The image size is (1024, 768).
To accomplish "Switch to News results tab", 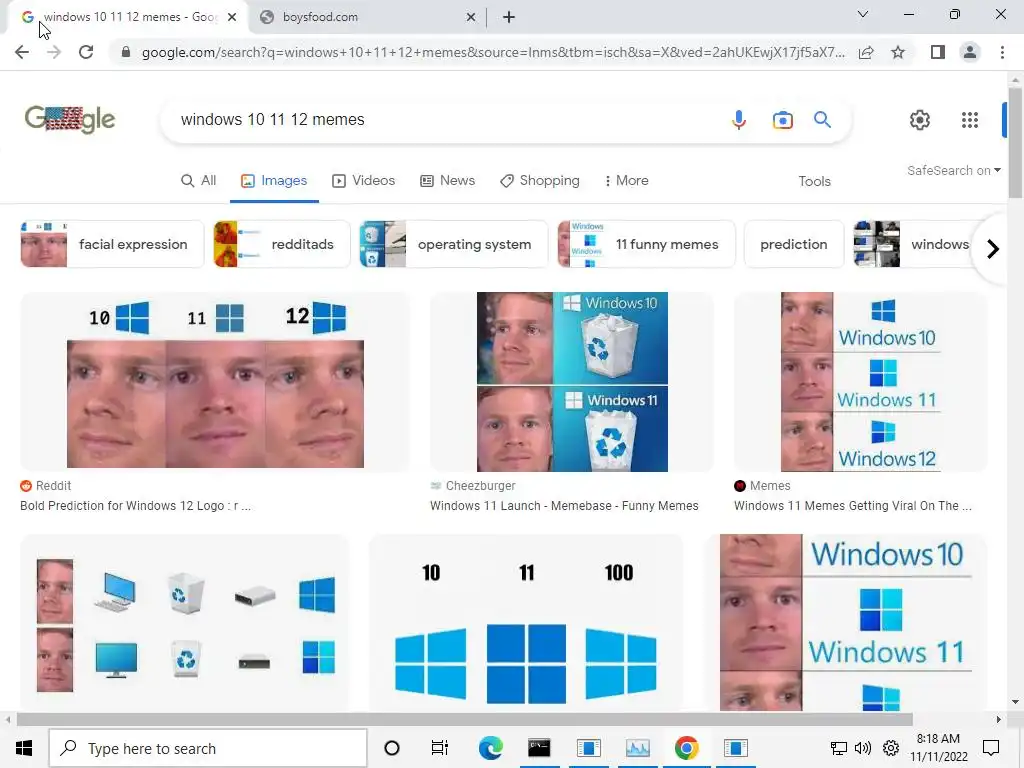I will tap(447, 181).
